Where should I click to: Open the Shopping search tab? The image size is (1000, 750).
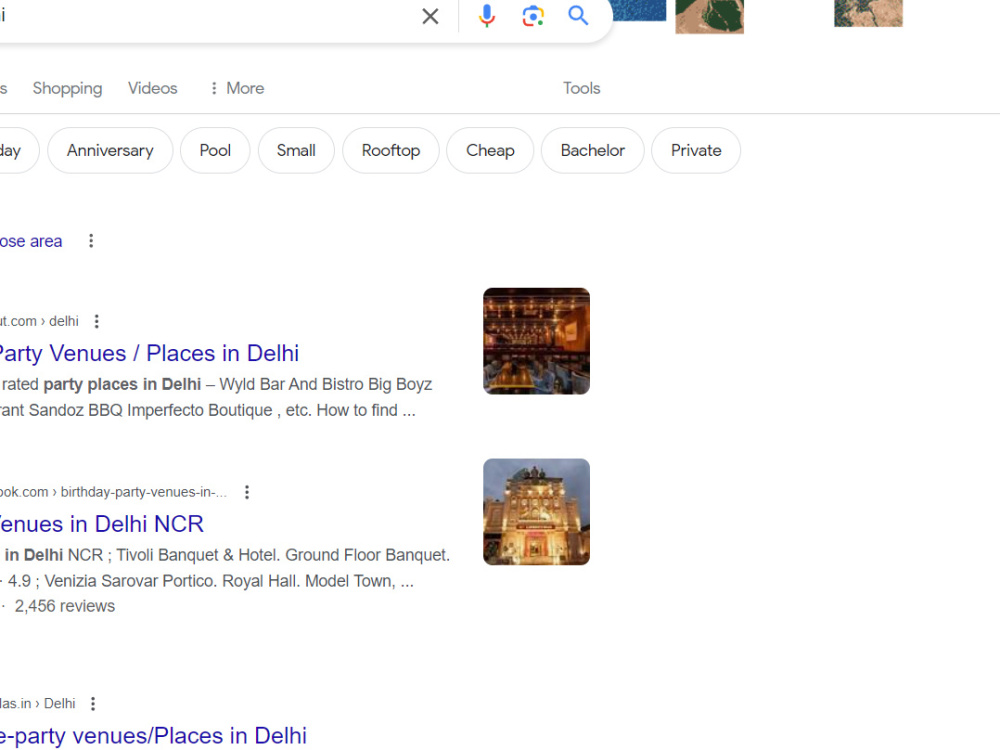click(x=67, y=88)
